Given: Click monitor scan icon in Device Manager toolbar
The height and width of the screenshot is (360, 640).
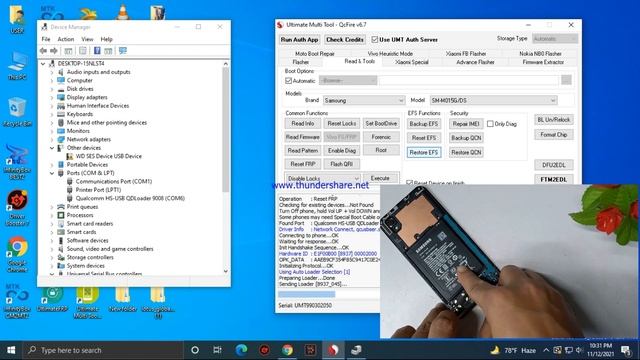Looking at the screenshot, I should pos(123,51).
